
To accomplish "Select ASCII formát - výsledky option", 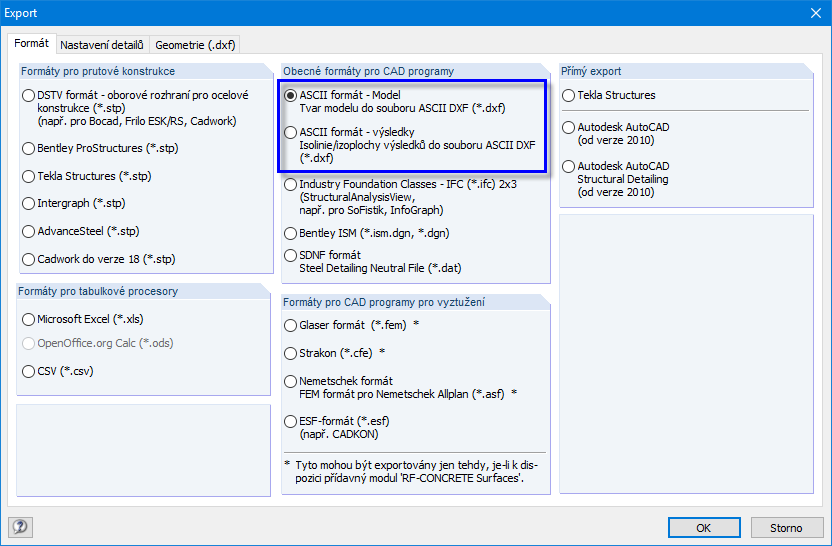I will pyautogui.click(x=291, y=132).
